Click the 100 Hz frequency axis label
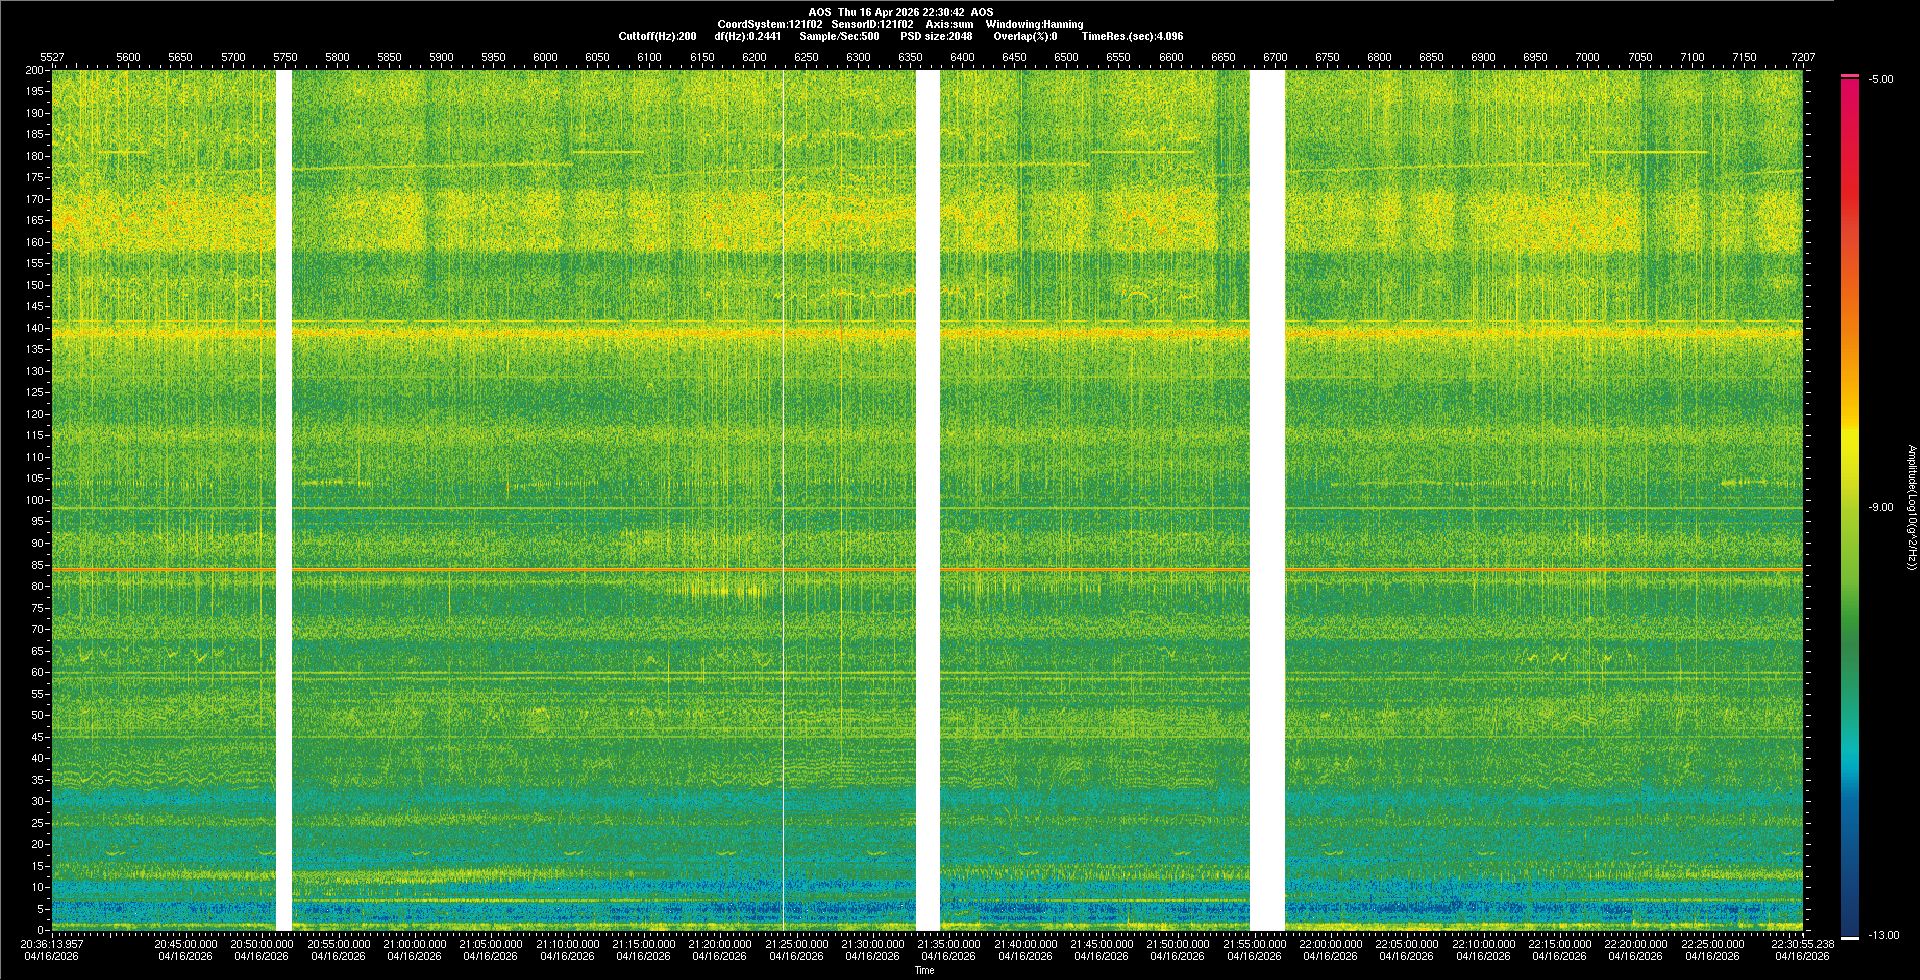This screenshot has width=1920, height=980. (x=35, y=500)
